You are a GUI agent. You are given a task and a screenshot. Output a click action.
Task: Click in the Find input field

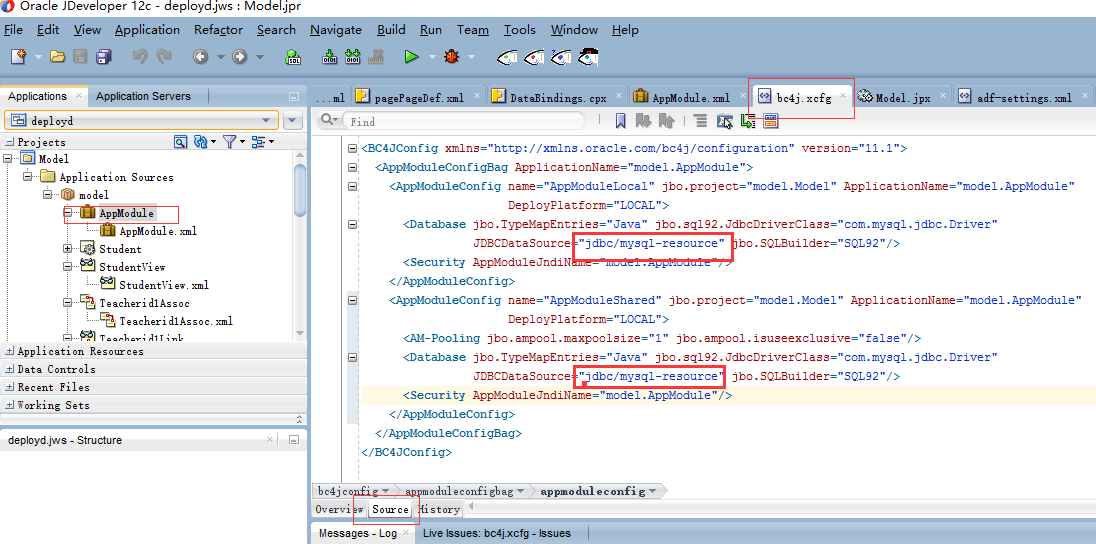[464, 121]
